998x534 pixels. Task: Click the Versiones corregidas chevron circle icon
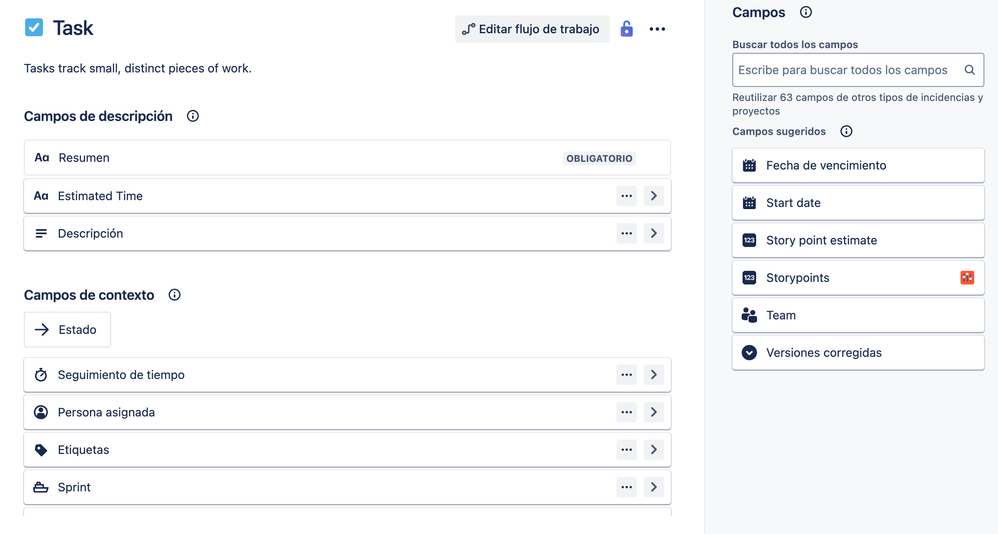(x=750, y=353)
